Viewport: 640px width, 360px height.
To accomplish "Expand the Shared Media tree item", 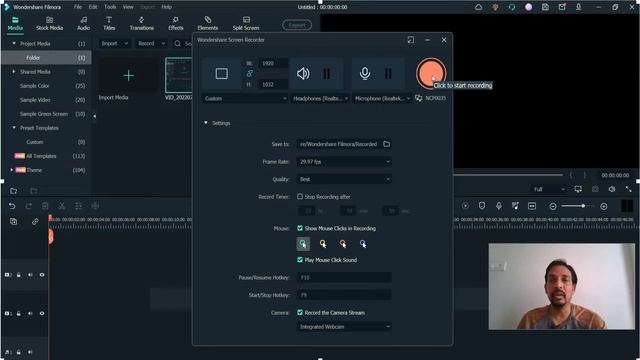I will (x=14, y=71).
